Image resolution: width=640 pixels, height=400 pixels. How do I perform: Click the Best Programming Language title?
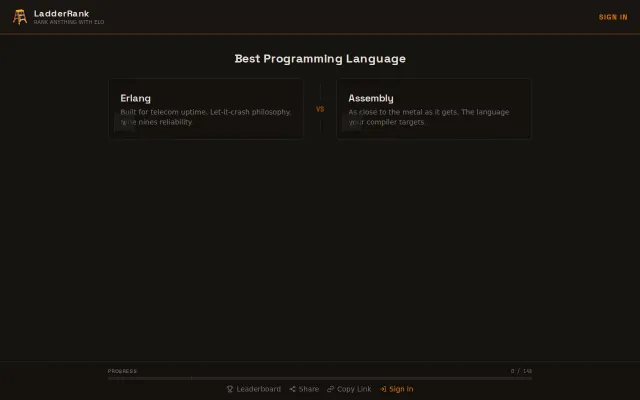click(x=320, y=59)
